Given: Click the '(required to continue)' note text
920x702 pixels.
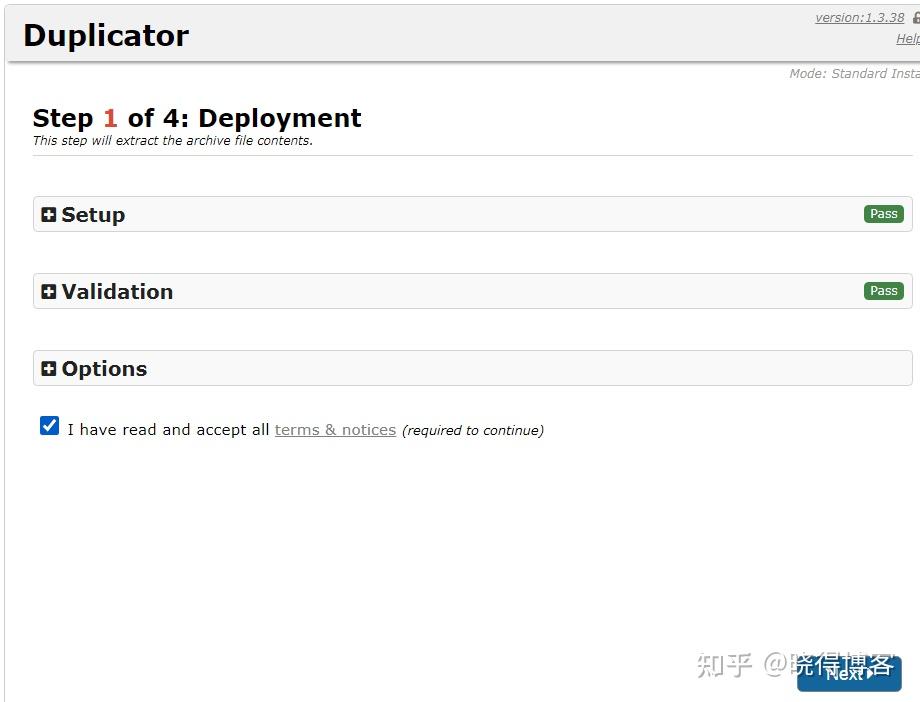Looking at the screenshot, I should pos(473,430).
